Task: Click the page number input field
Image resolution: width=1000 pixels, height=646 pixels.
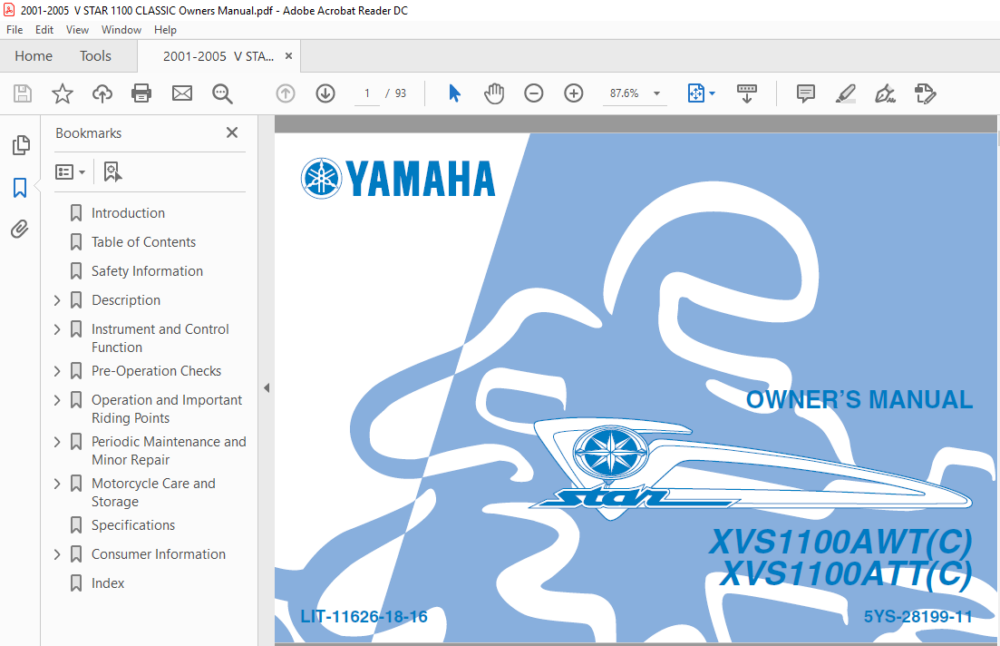Action: coord(367,94)
